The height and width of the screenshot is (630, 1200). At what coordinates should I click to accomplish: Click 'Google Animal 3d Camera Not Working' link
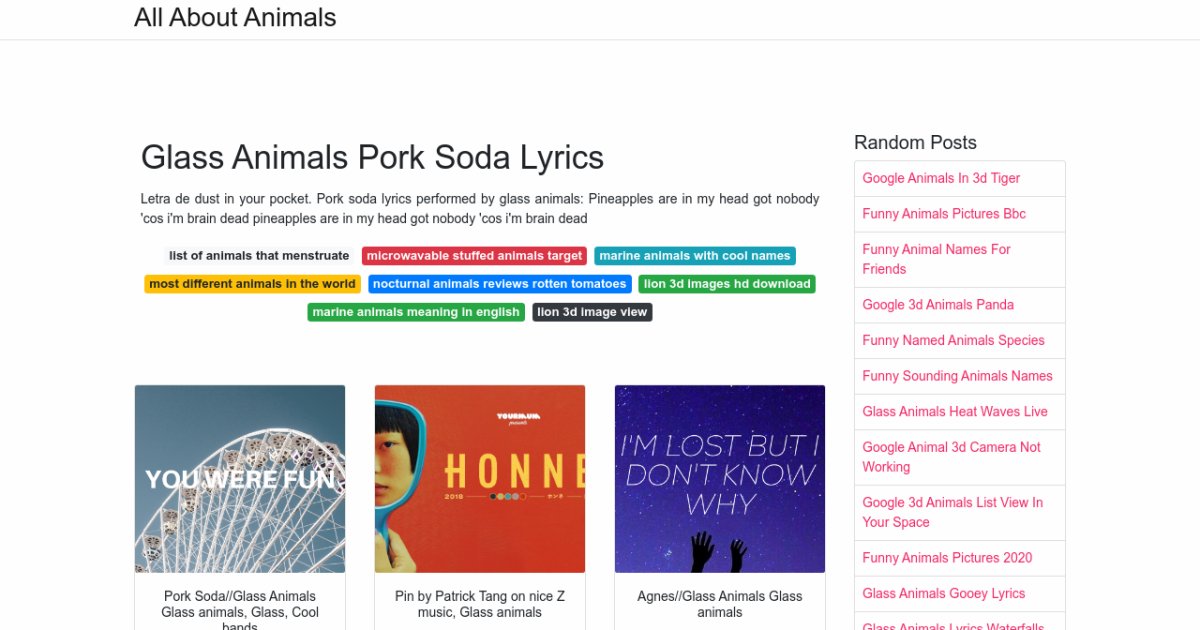point(951,457)
